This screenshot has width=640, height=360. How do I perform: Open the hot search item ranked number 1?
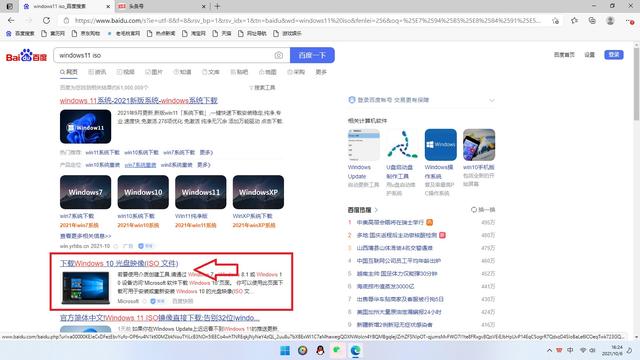coord(390,222)
